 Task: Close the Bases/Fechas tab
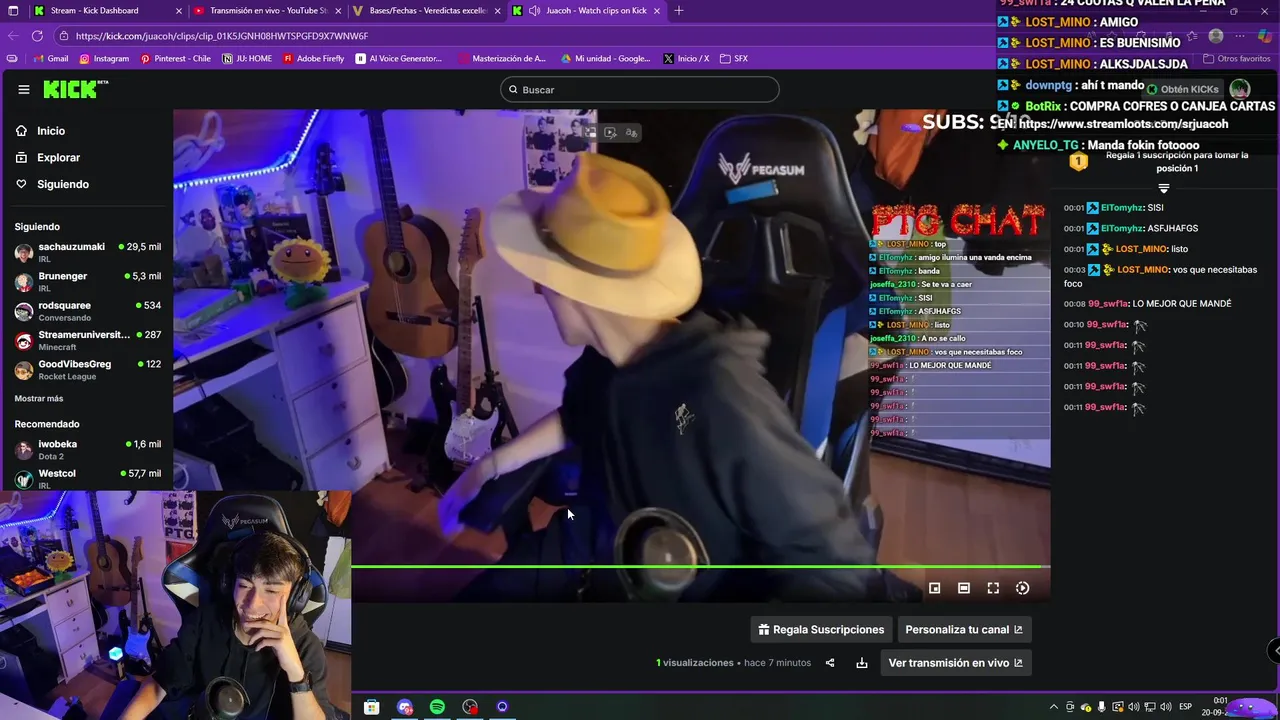[x=497, y=11]
